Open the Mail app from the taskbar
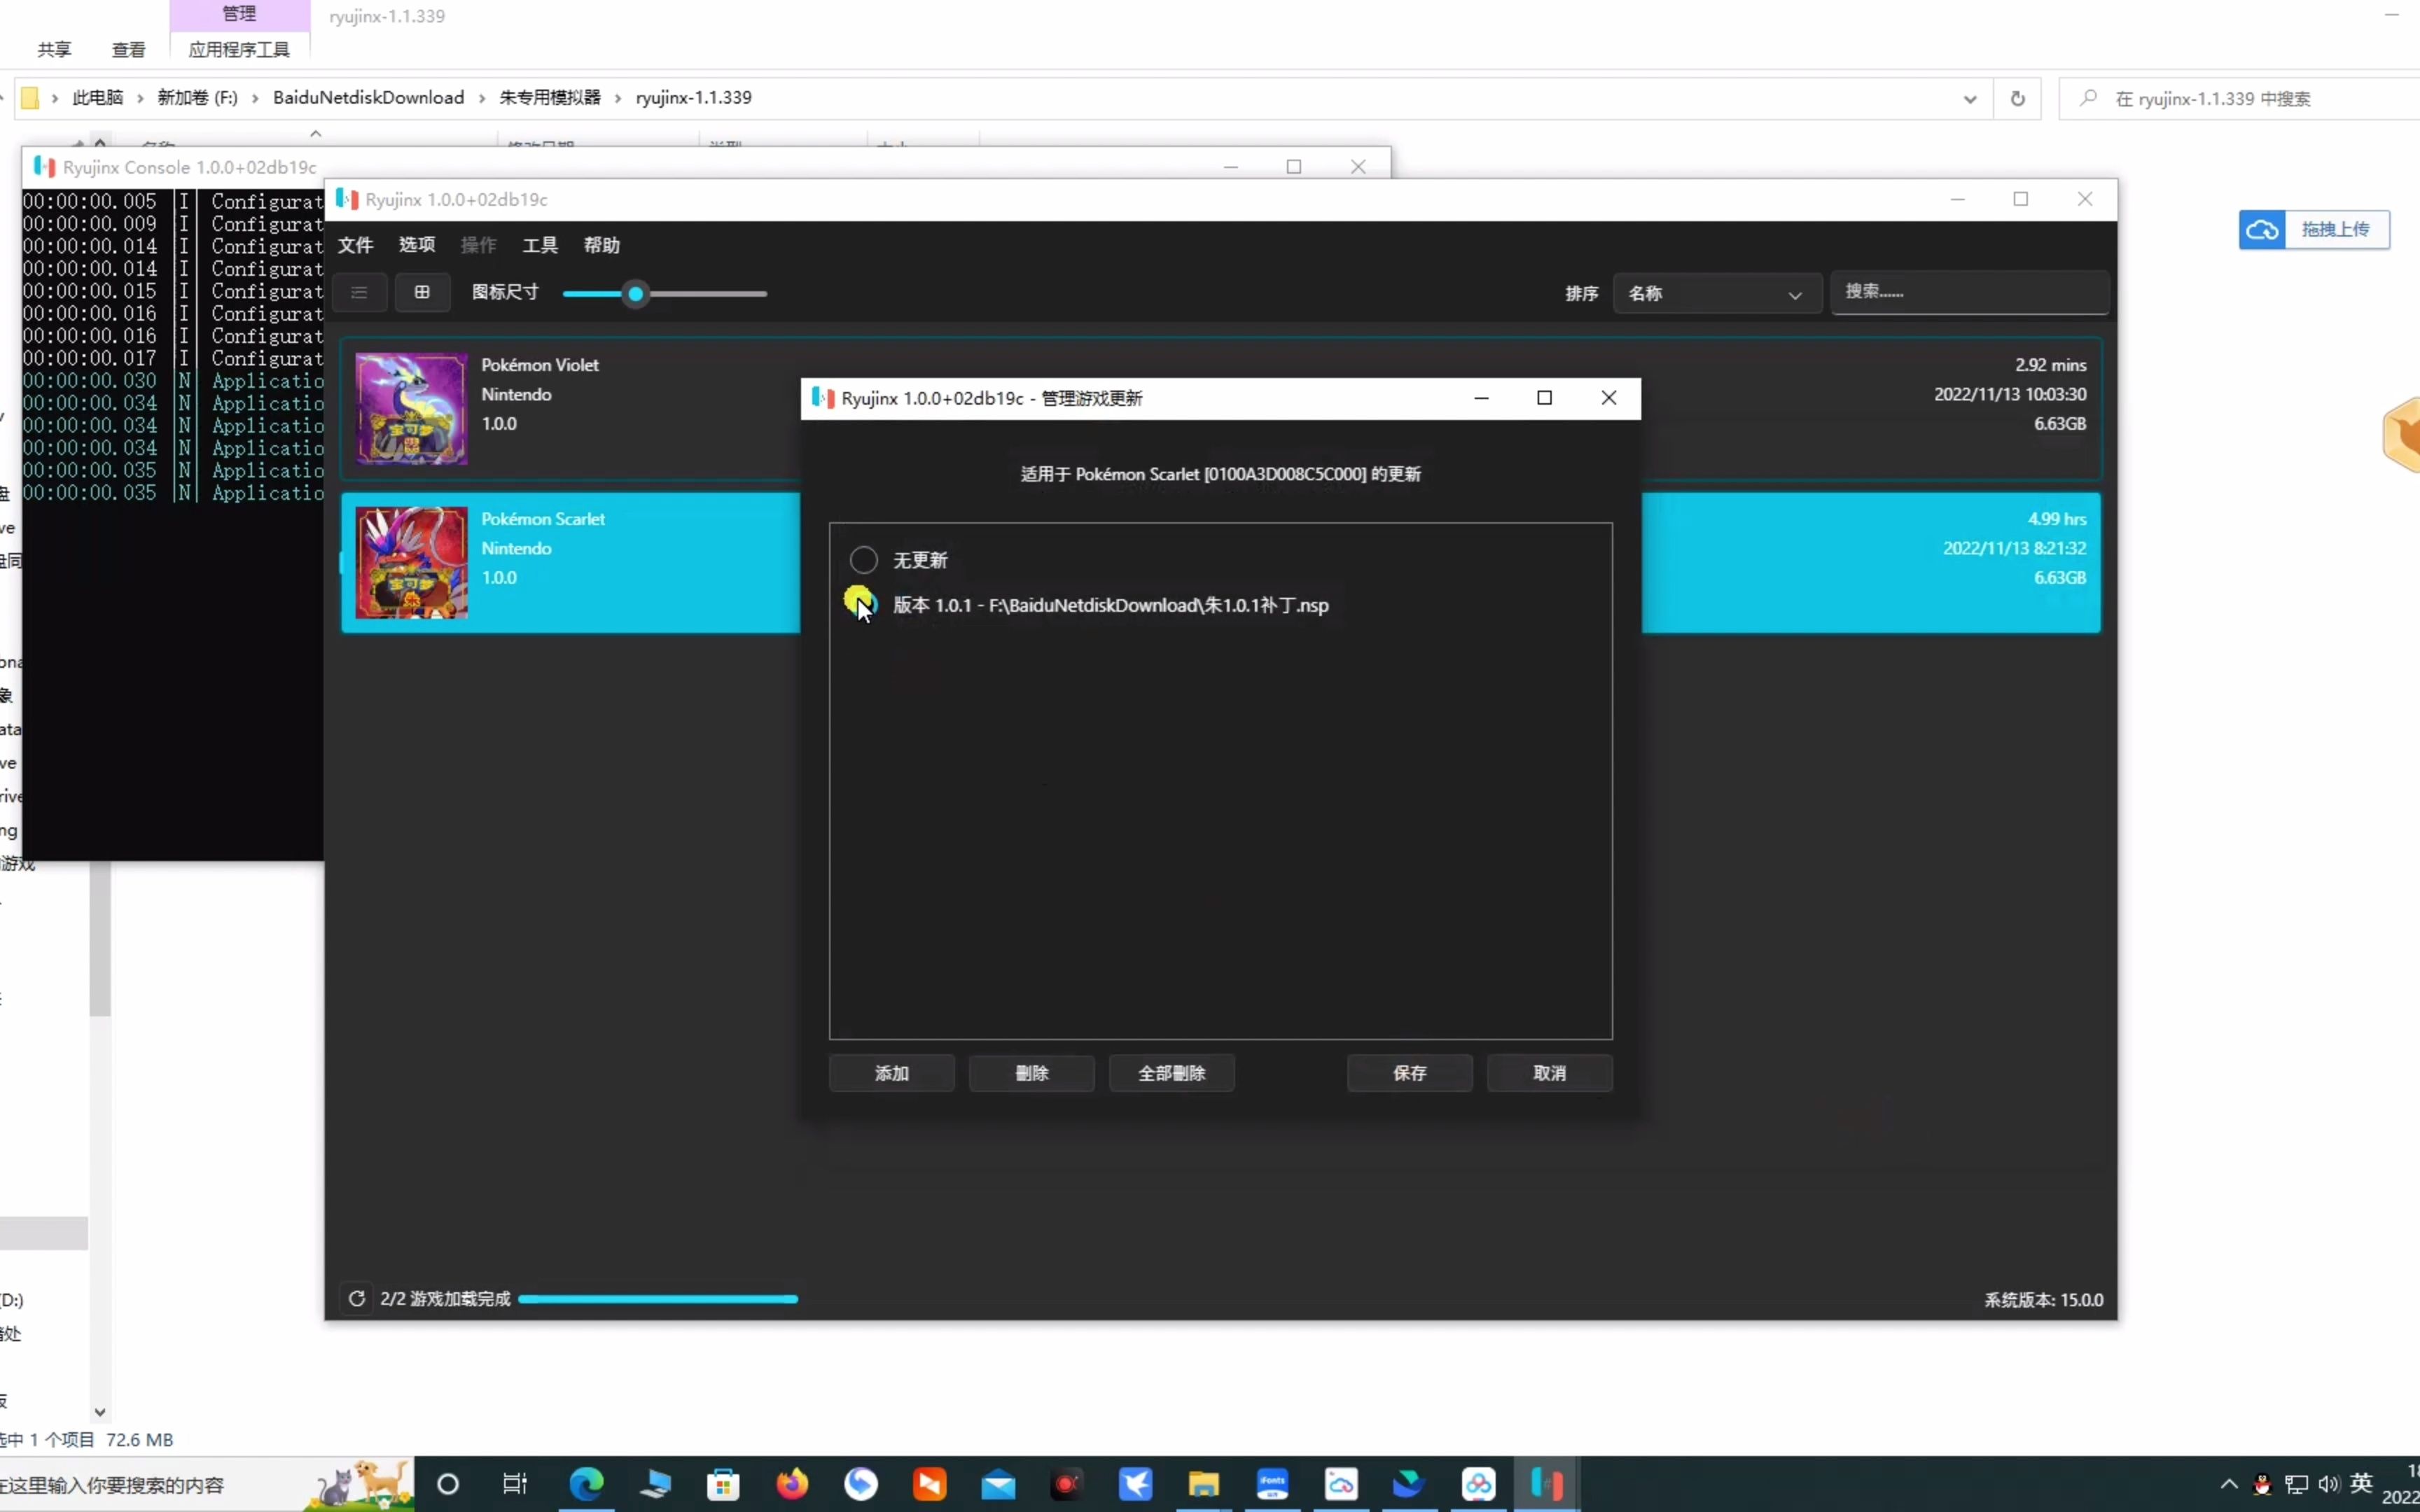 click(x=998, y=1485)
